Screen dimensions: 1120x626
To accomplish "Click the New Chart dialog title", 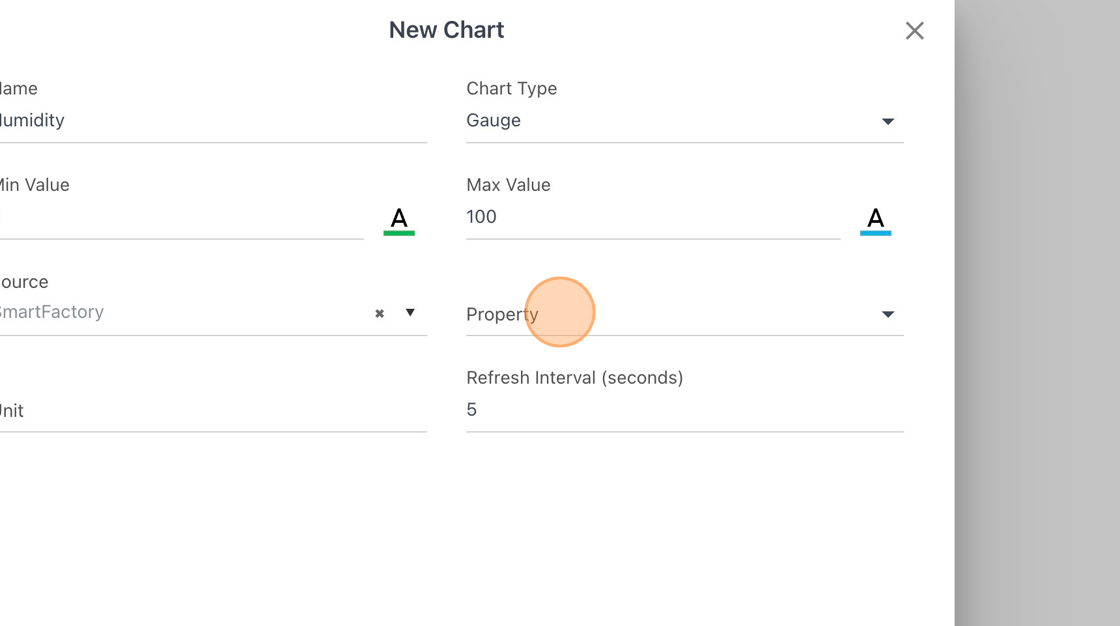I will [x=446, y=30].
